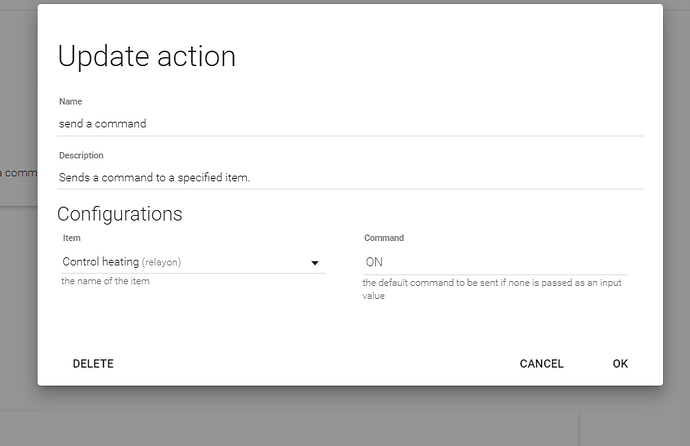Cancel the update action dialog
This screenshot has width=690, height=446.
(x=541, y=364)
